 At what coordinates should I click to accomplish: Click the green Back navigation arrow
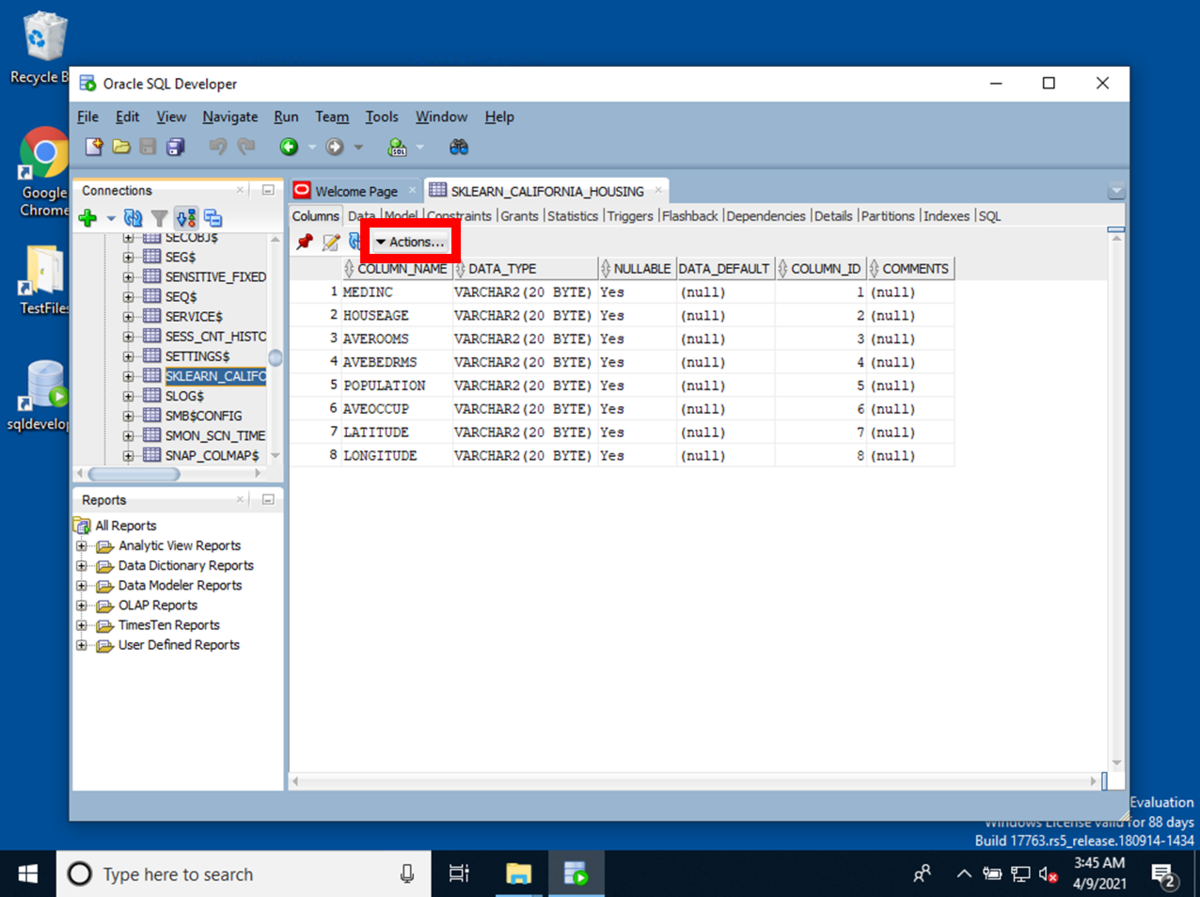click(289, 147)
